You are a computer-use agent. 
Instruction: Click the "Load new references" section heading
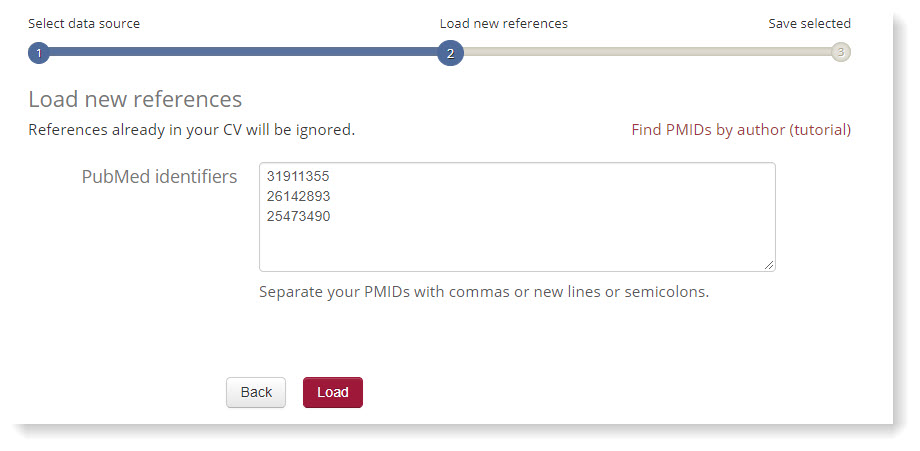[x=135, y=99]
